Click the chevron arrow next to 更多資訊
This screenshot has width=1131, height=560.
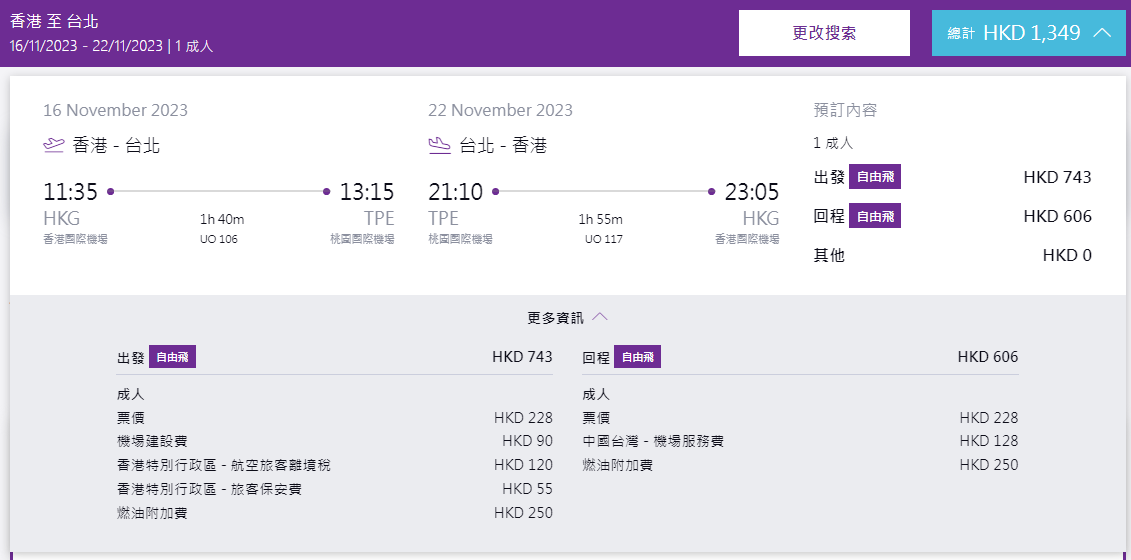point(600,317)
